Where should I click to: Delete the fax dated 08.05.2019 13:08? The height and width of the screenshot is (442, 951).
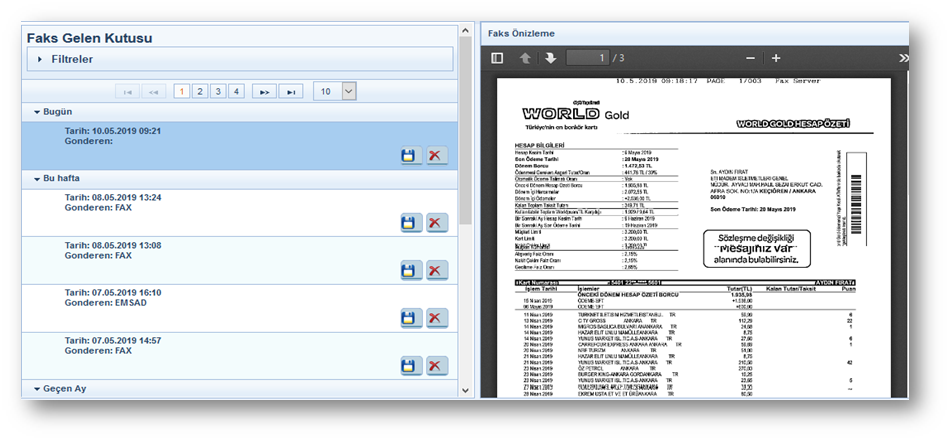[436, 270]
